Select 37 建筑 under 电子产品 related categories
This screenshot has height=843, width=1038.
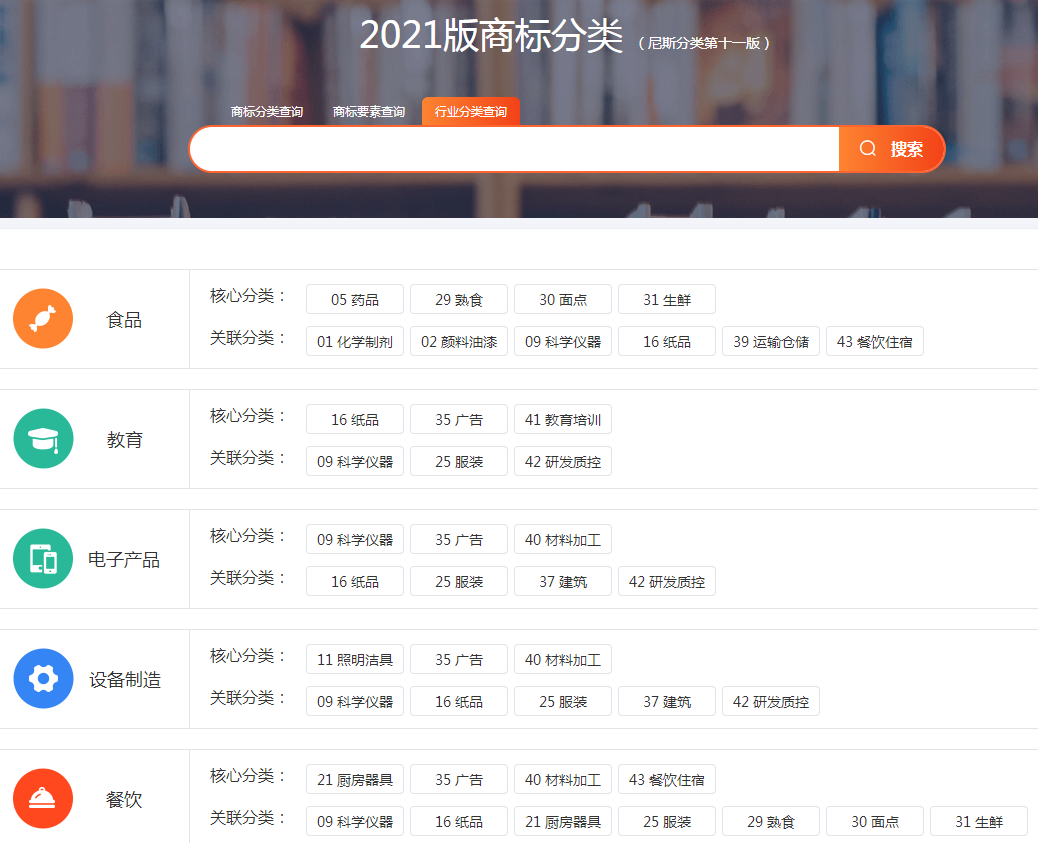tap(563, 582)
